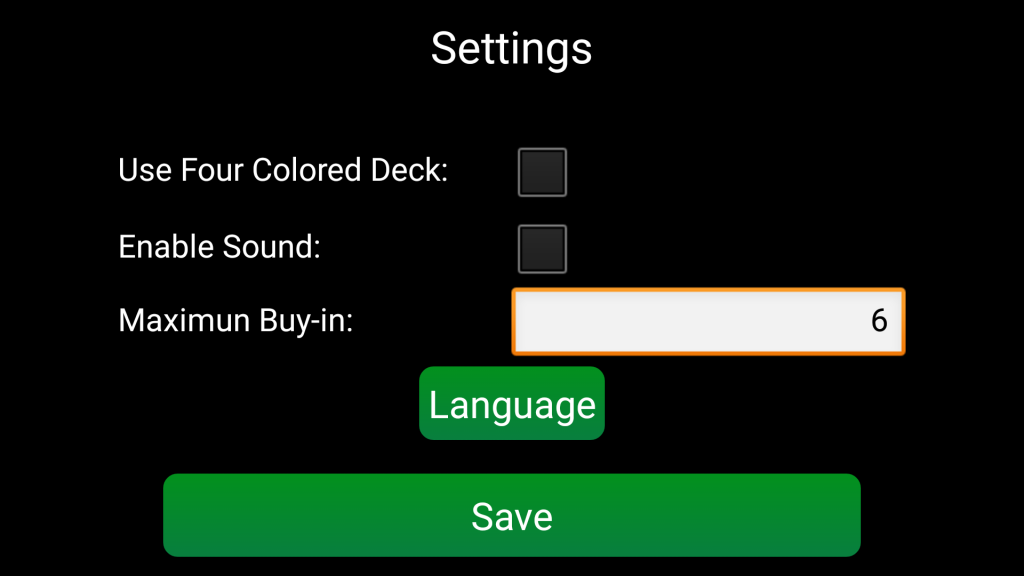Click the "Enable Sound:" label text
Screen dimensions: 1024x576
(x=219, y=247)
